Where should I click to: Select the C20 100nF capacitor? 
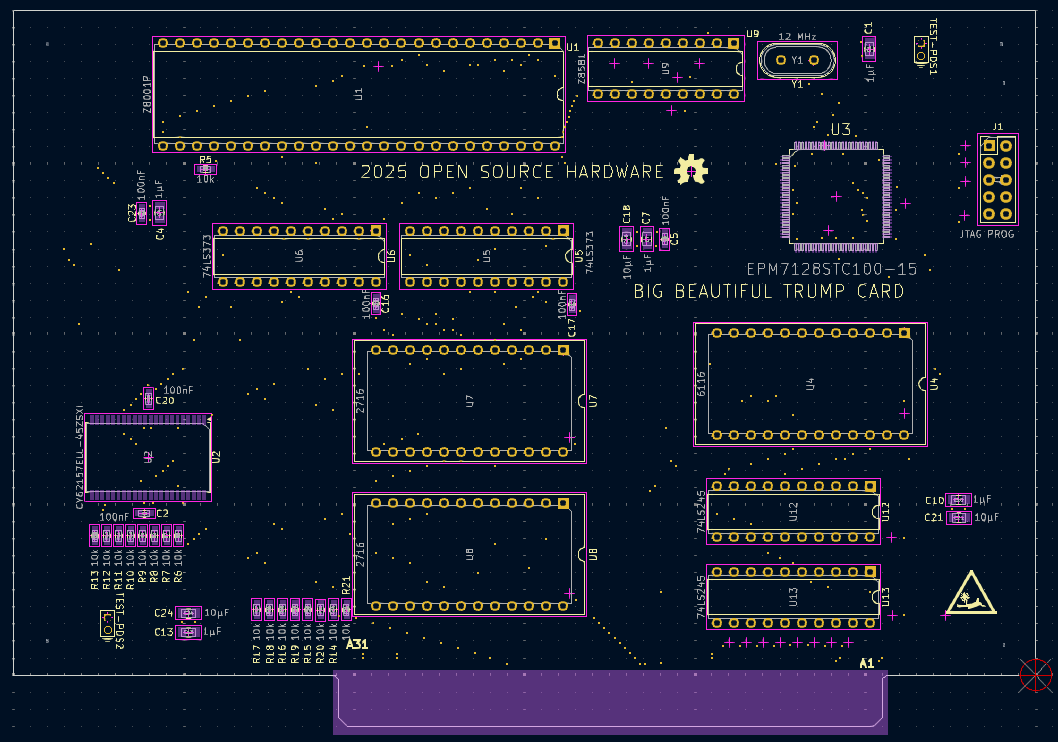tap(148, 399)
